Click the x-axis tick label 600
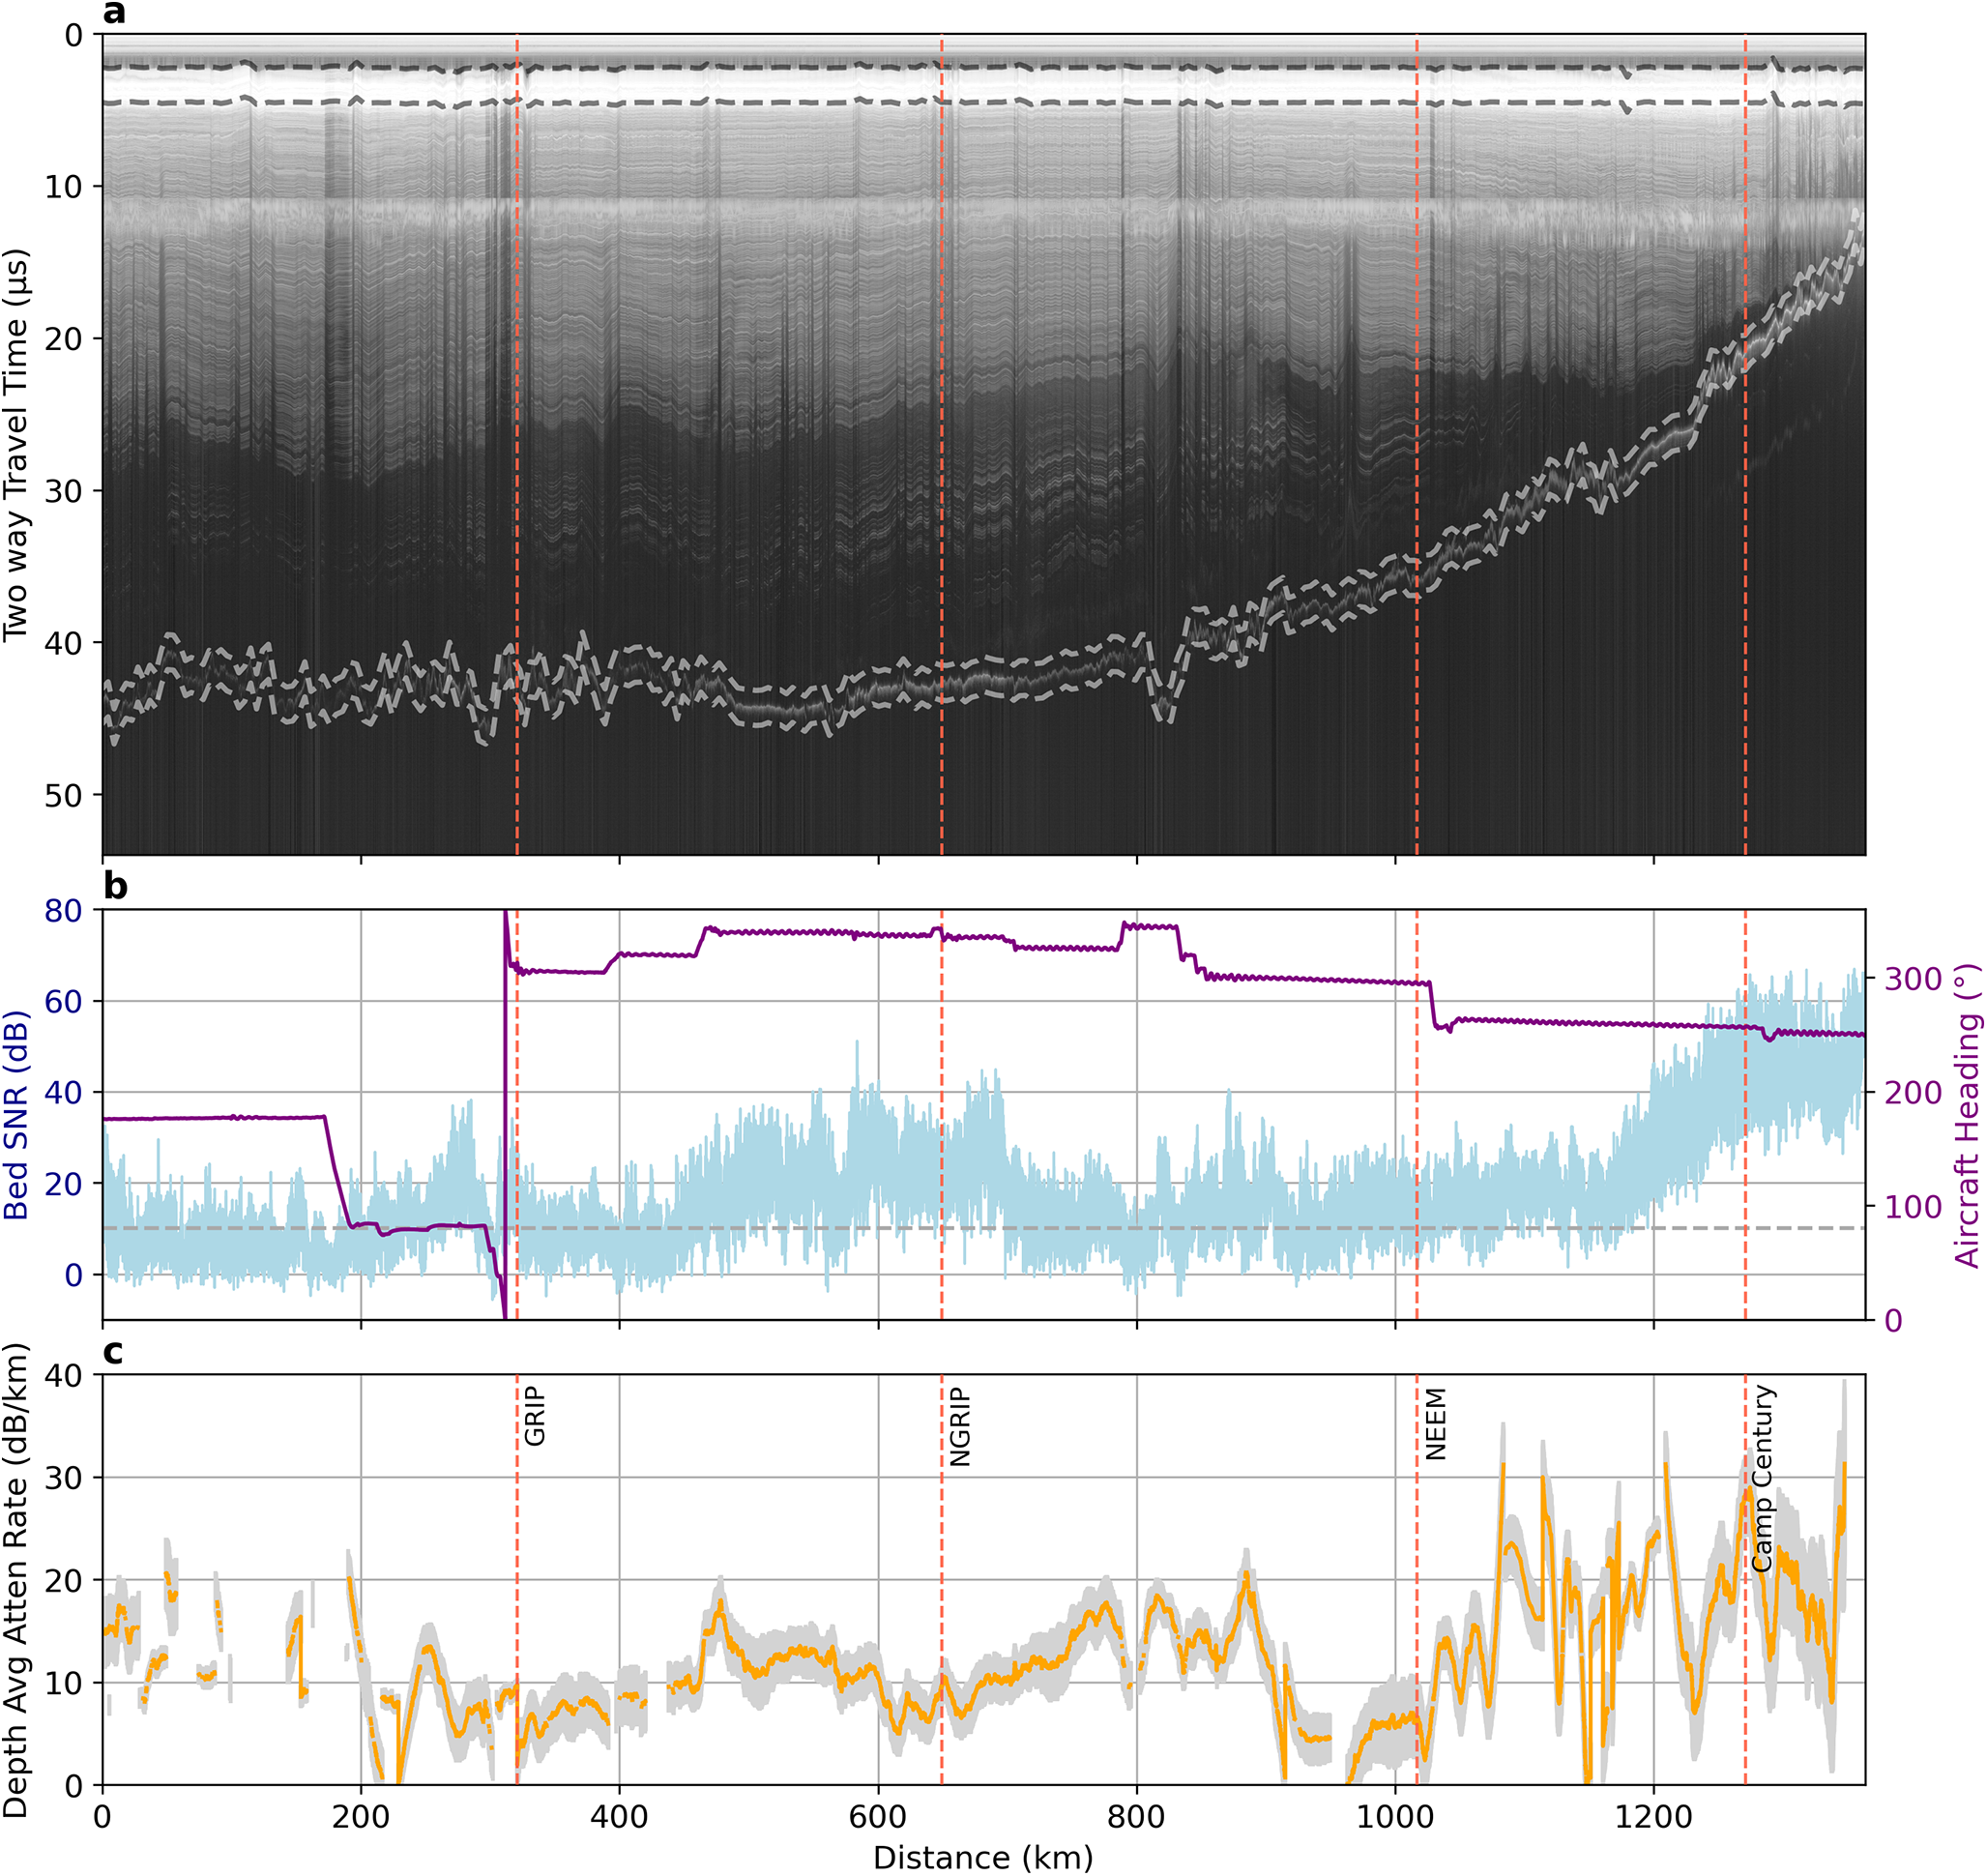 (878, 1815)
